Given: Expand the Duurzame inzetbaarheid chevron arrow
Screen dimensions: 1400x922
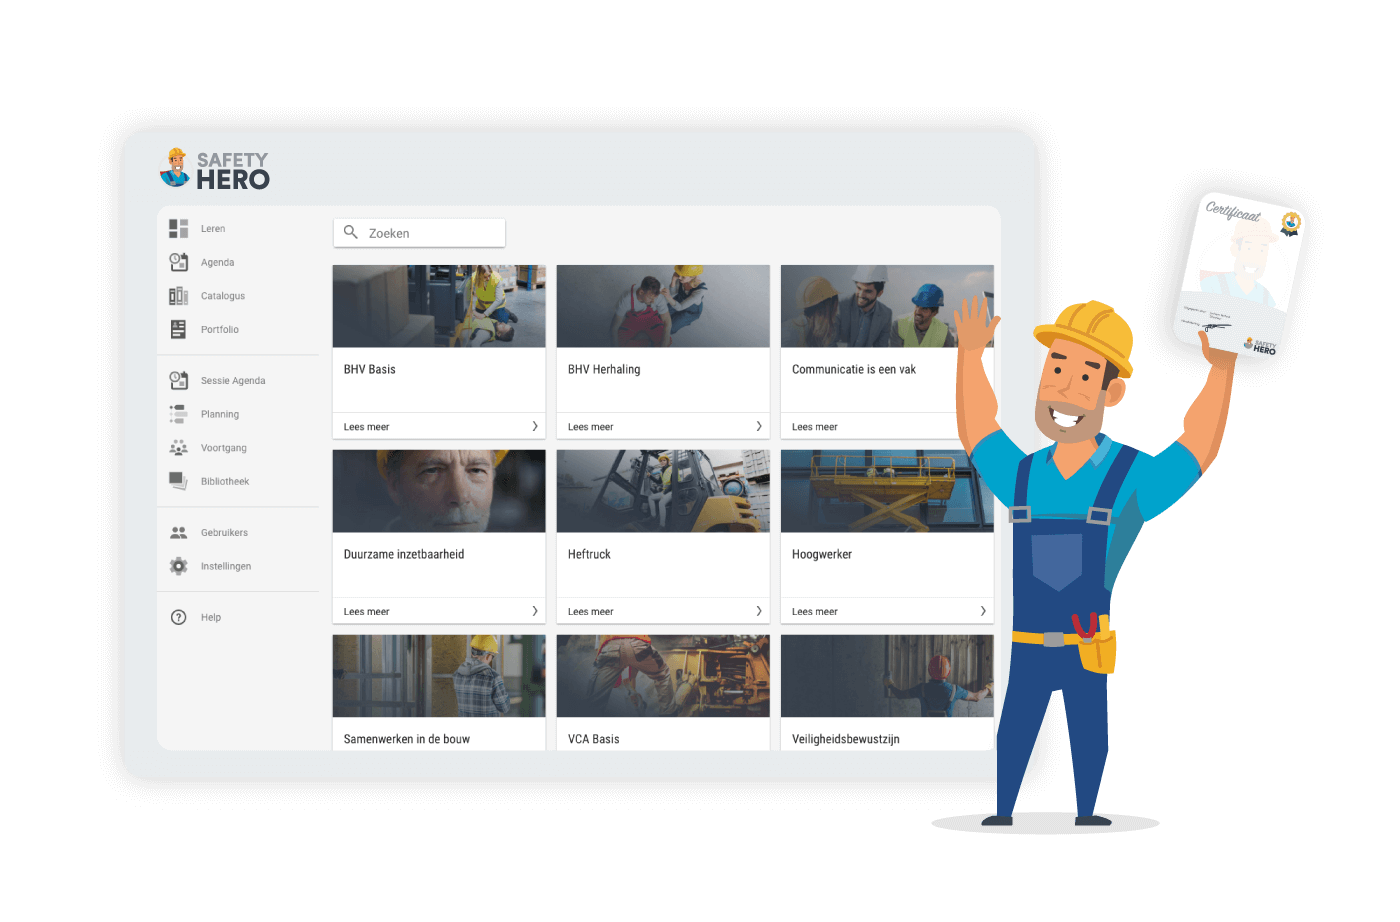Looking at the screenshot, I should tap(535, 611).
